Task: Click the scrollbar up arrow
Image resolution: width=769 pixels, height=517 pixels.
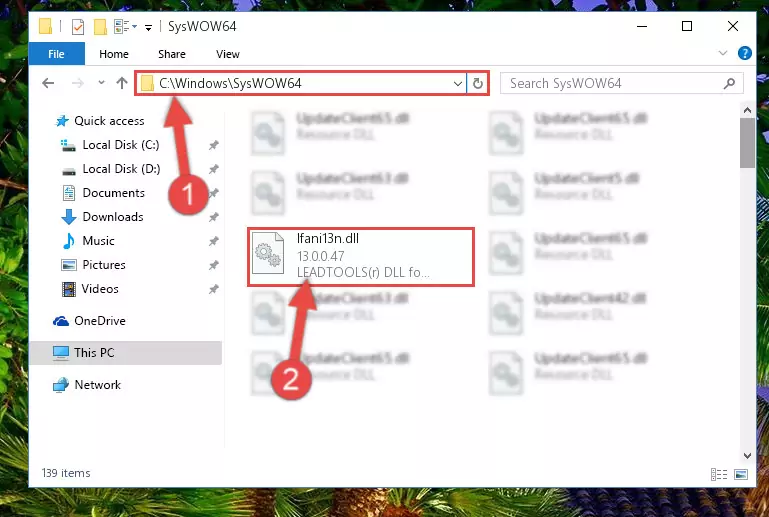Action: (747, 110)
